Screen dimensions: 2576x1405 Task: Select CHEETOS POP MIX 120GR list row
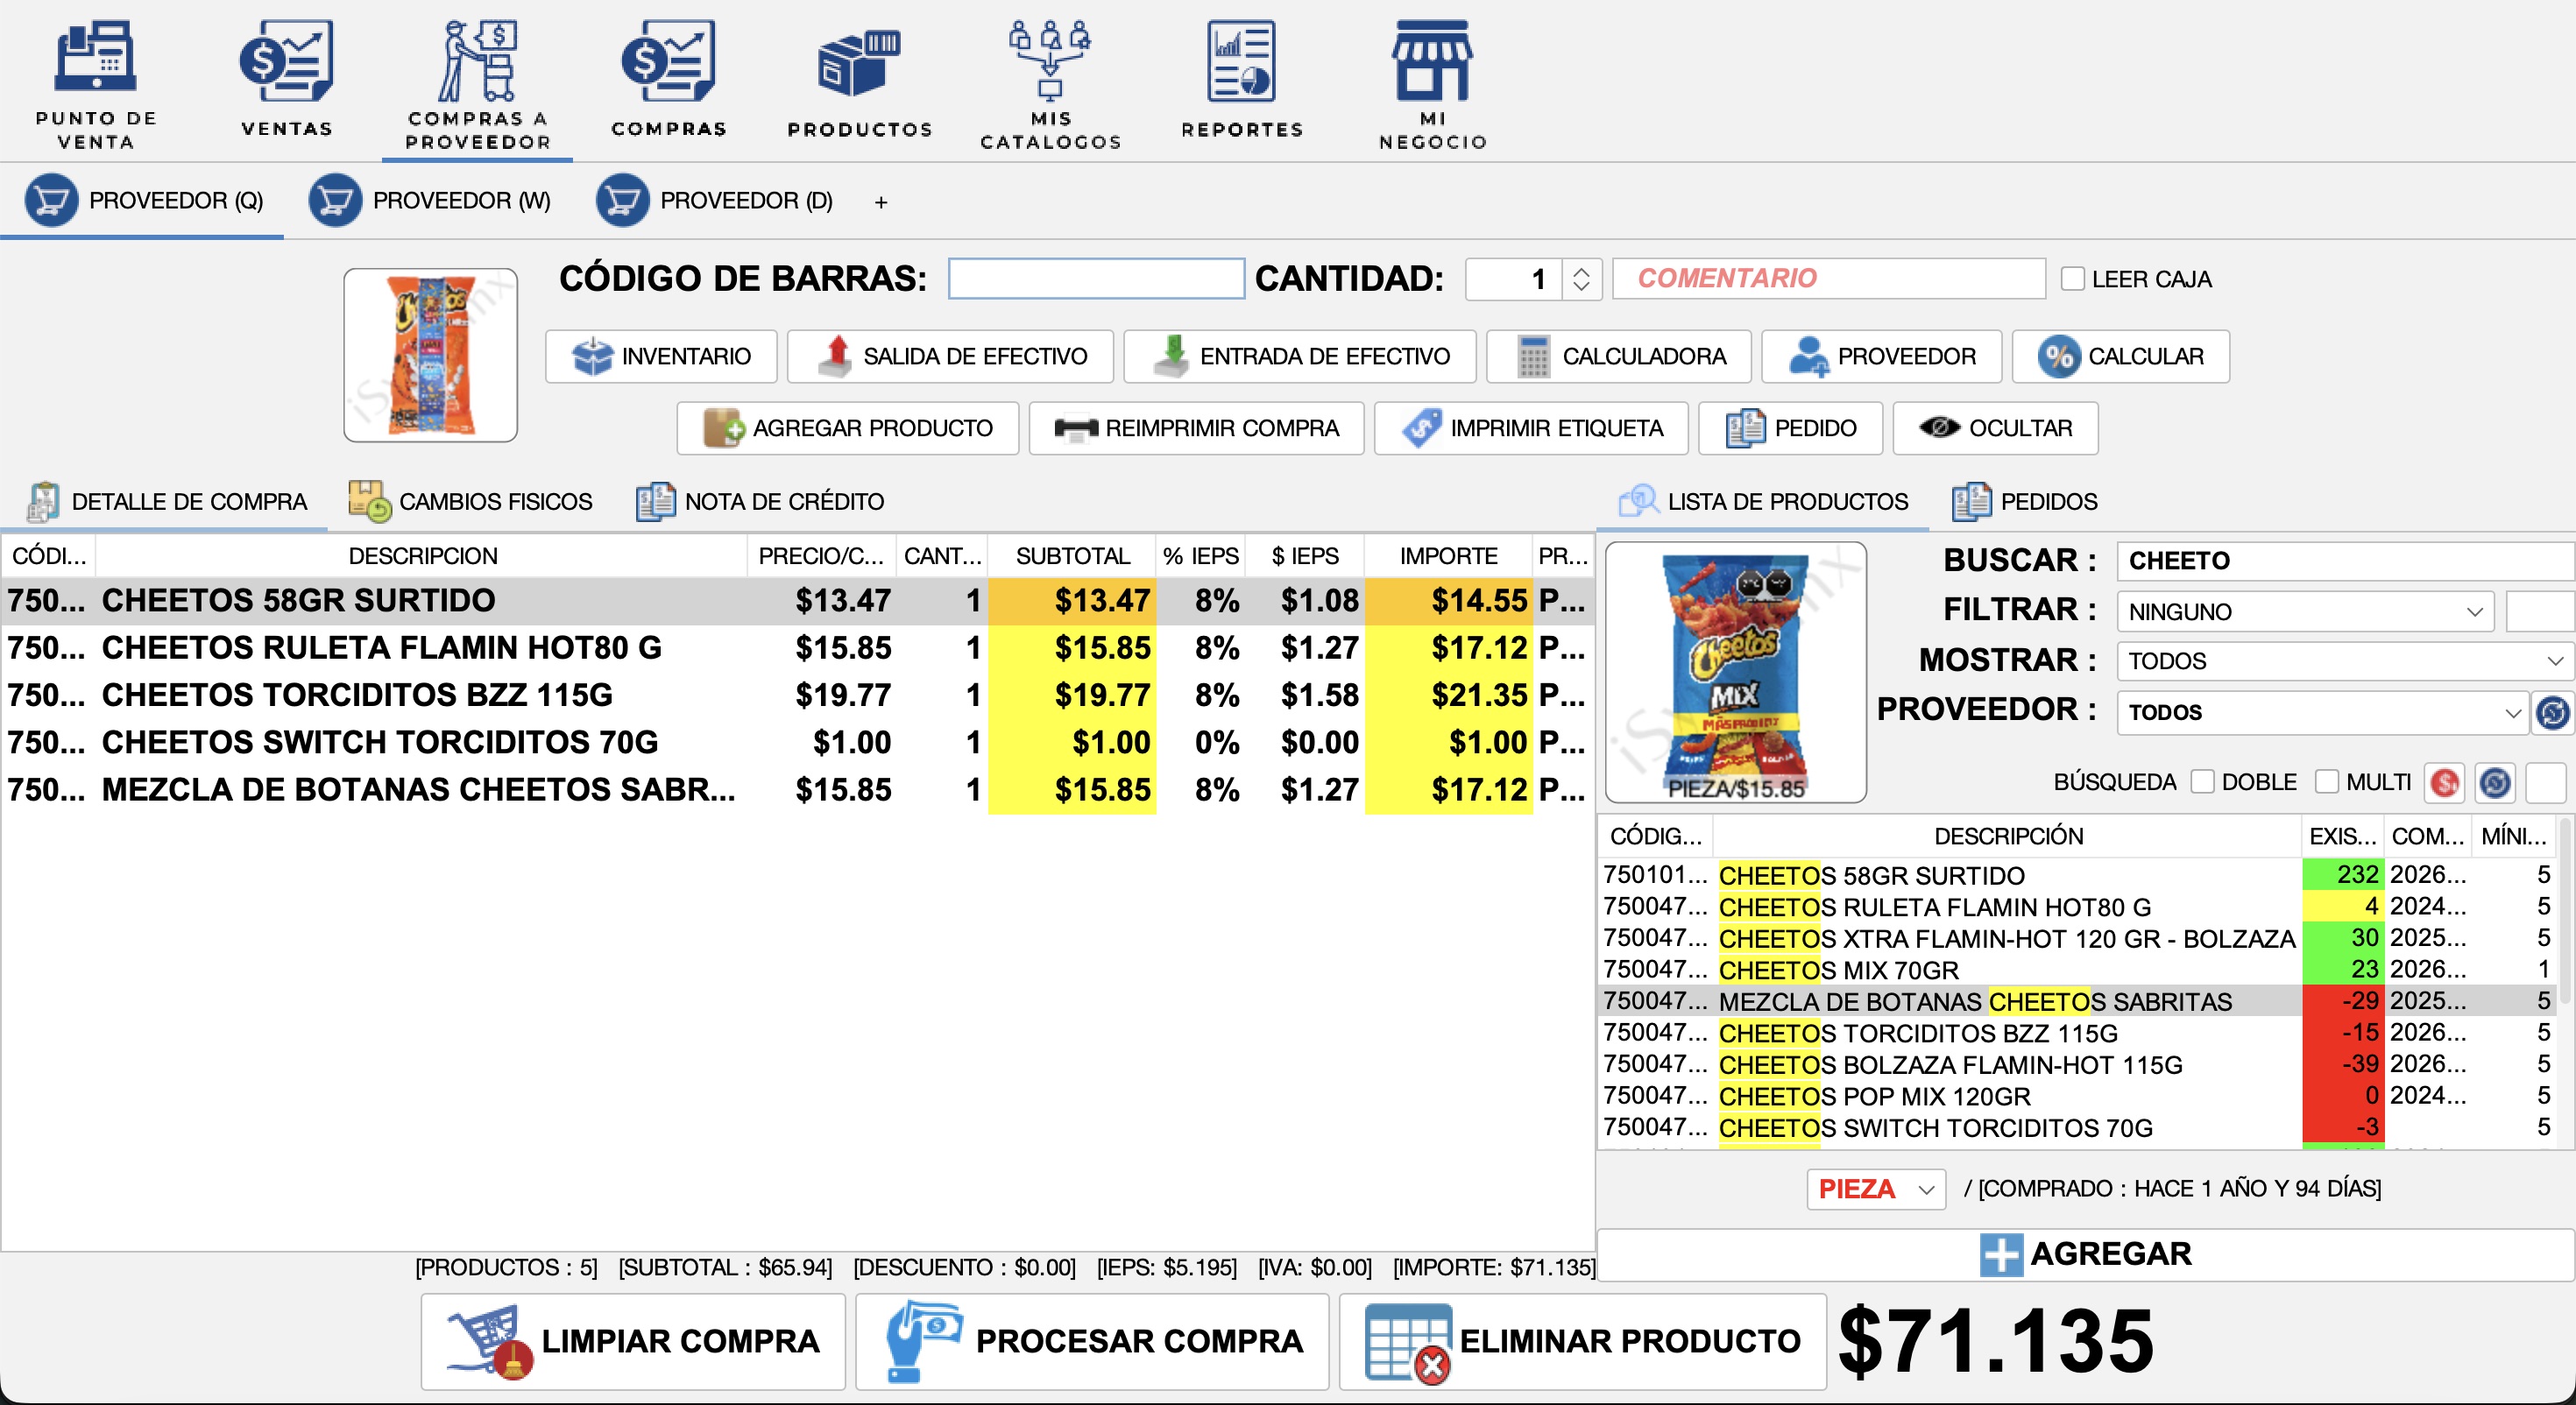[2078, 1096]
